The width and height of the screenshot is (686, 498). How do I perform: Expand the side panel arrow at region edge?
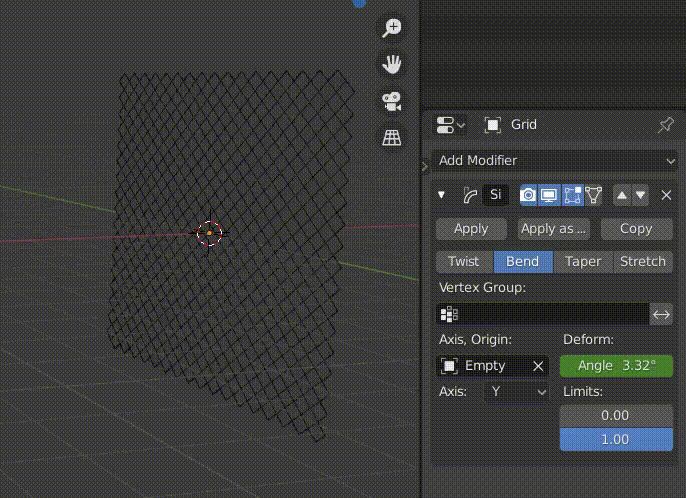click(x=425, y=167)
